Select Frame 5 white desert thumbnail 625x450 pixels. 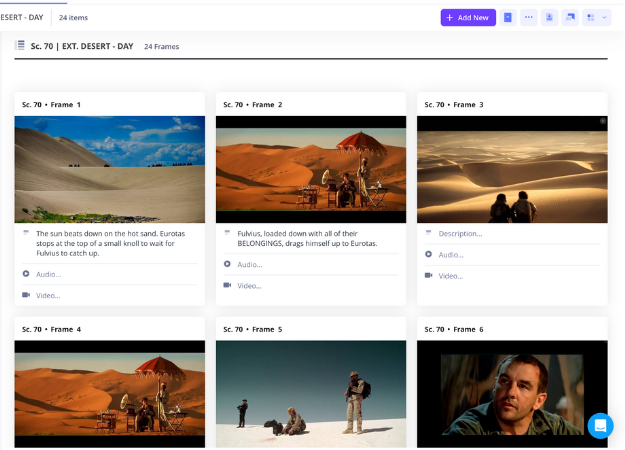(311, 394)
